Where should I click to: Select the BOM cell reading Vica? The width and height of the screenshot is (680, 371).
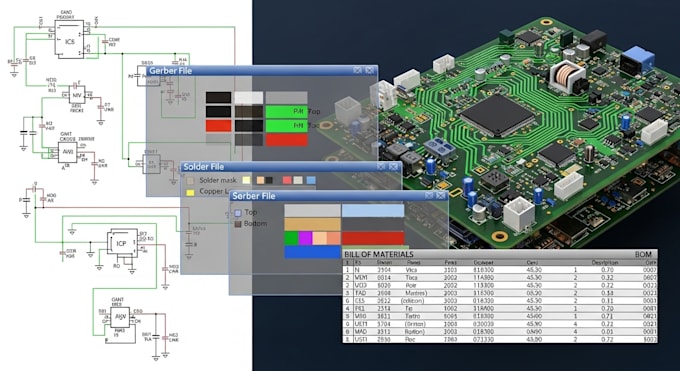tap(411, 270)
